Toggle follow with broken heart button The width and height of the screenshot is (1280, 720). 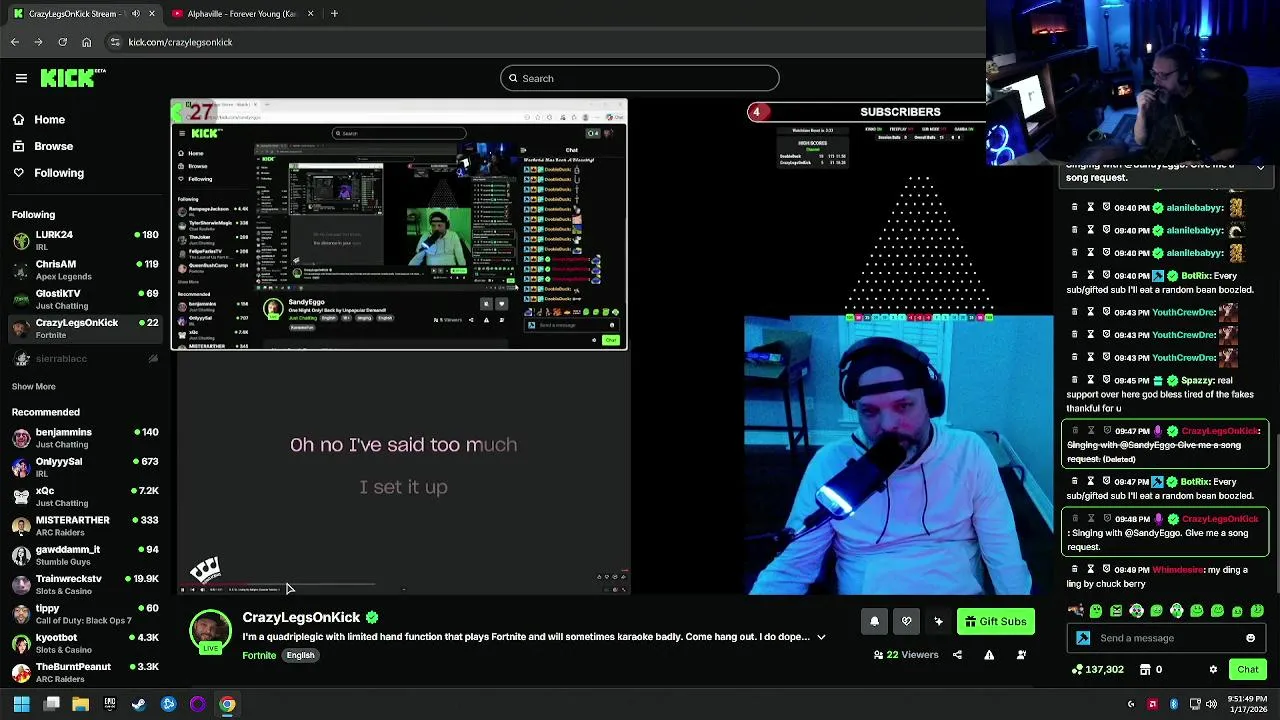(x=906, y=622)
